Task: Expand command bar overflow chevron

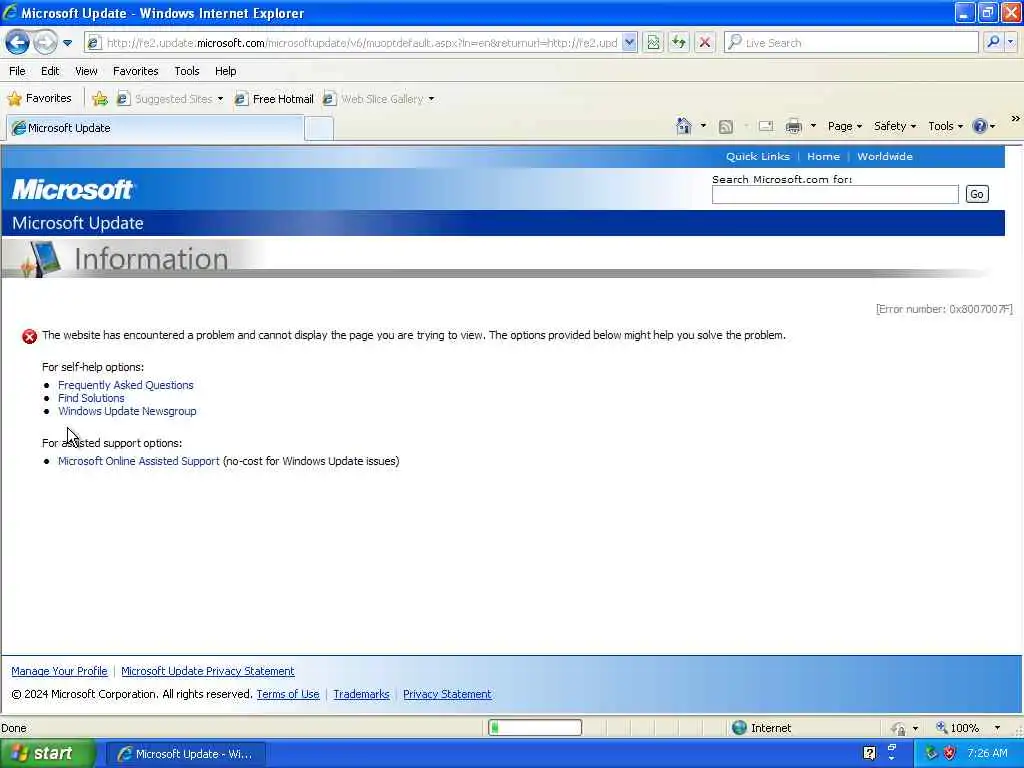Action: [x=1016, y=119]
